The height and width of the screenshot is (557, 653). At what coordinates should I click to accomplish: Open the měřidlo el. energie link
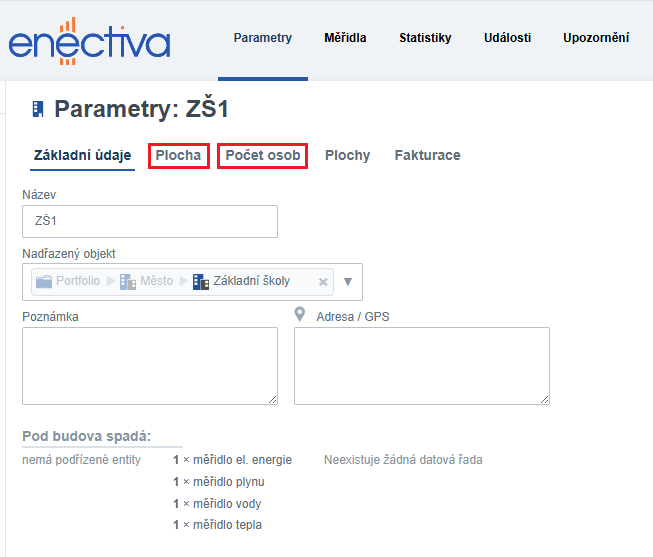pos(242,460)
